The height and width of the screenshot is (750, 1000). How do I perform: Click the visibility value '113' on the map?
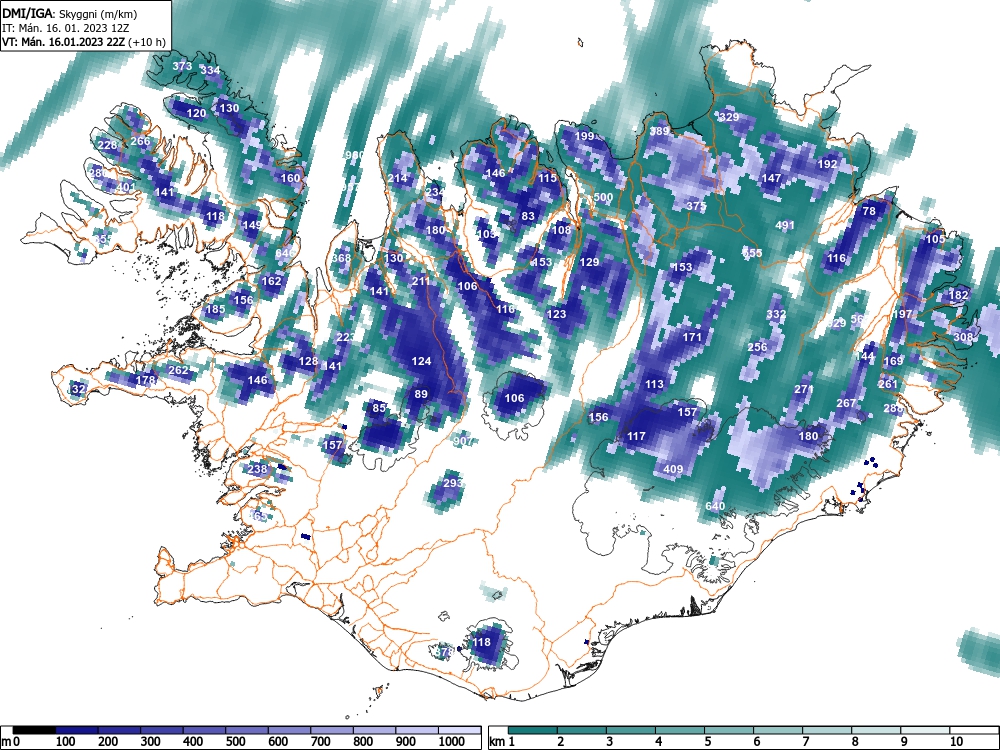point(654,385)
